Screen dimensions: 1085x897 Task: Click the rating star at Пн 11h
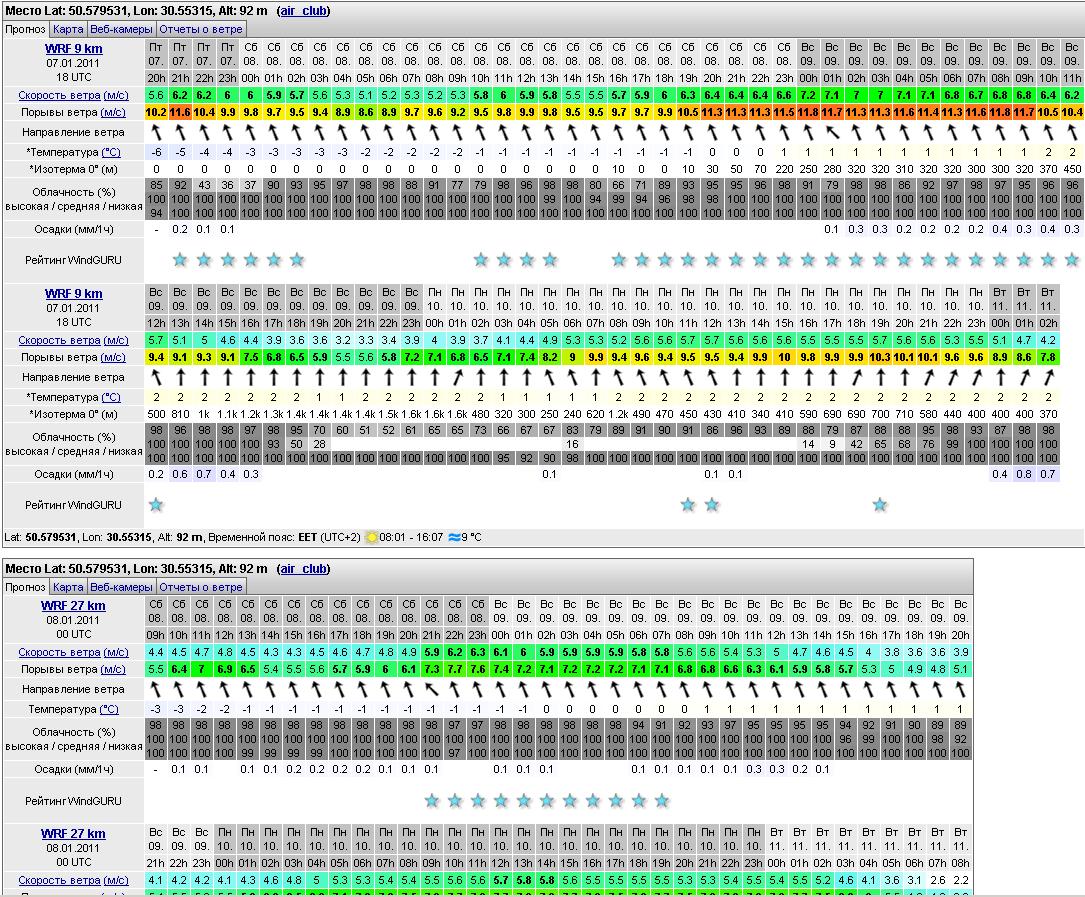pos(688,505)
